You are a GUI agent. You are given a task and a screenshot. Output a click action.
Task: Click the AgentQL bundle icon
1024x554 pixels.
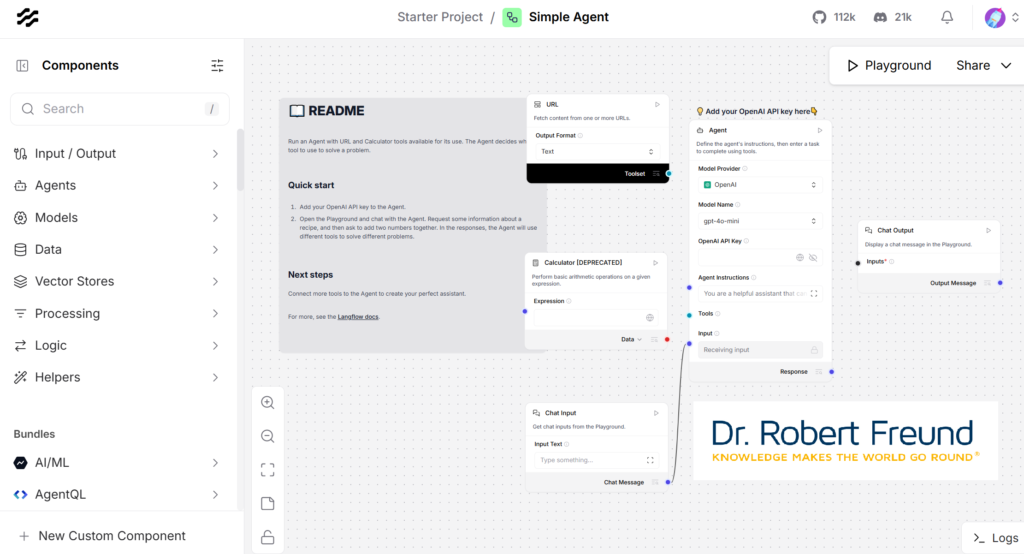pyautogui.click(x=20, y=495)
